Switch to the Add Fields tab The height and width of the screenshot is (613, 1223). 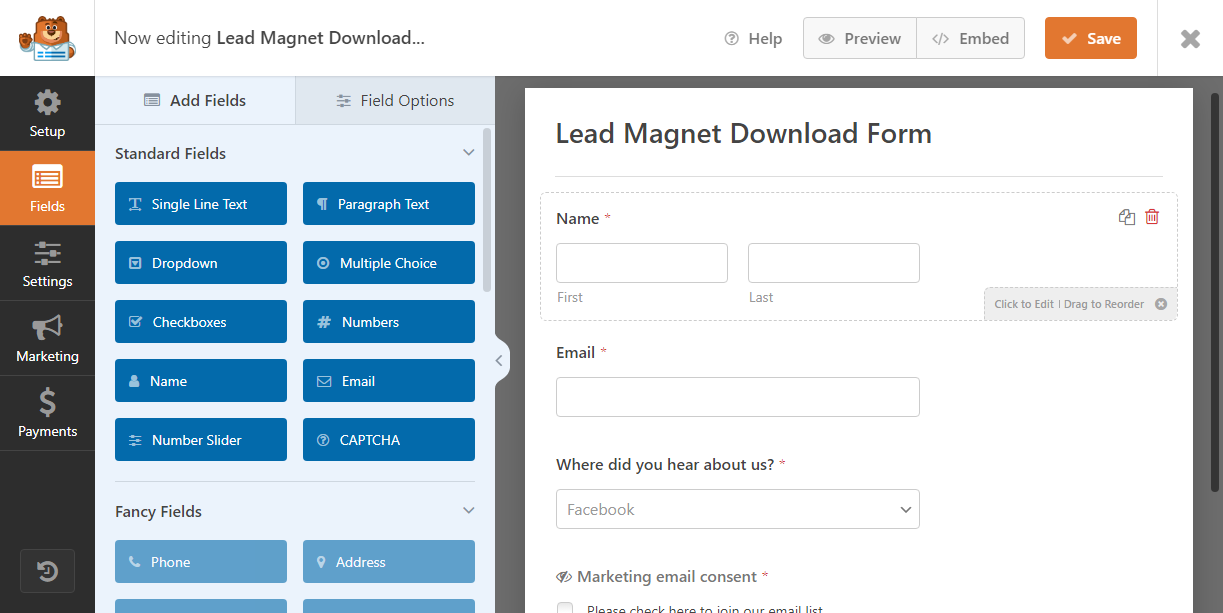tap(195, 100)
